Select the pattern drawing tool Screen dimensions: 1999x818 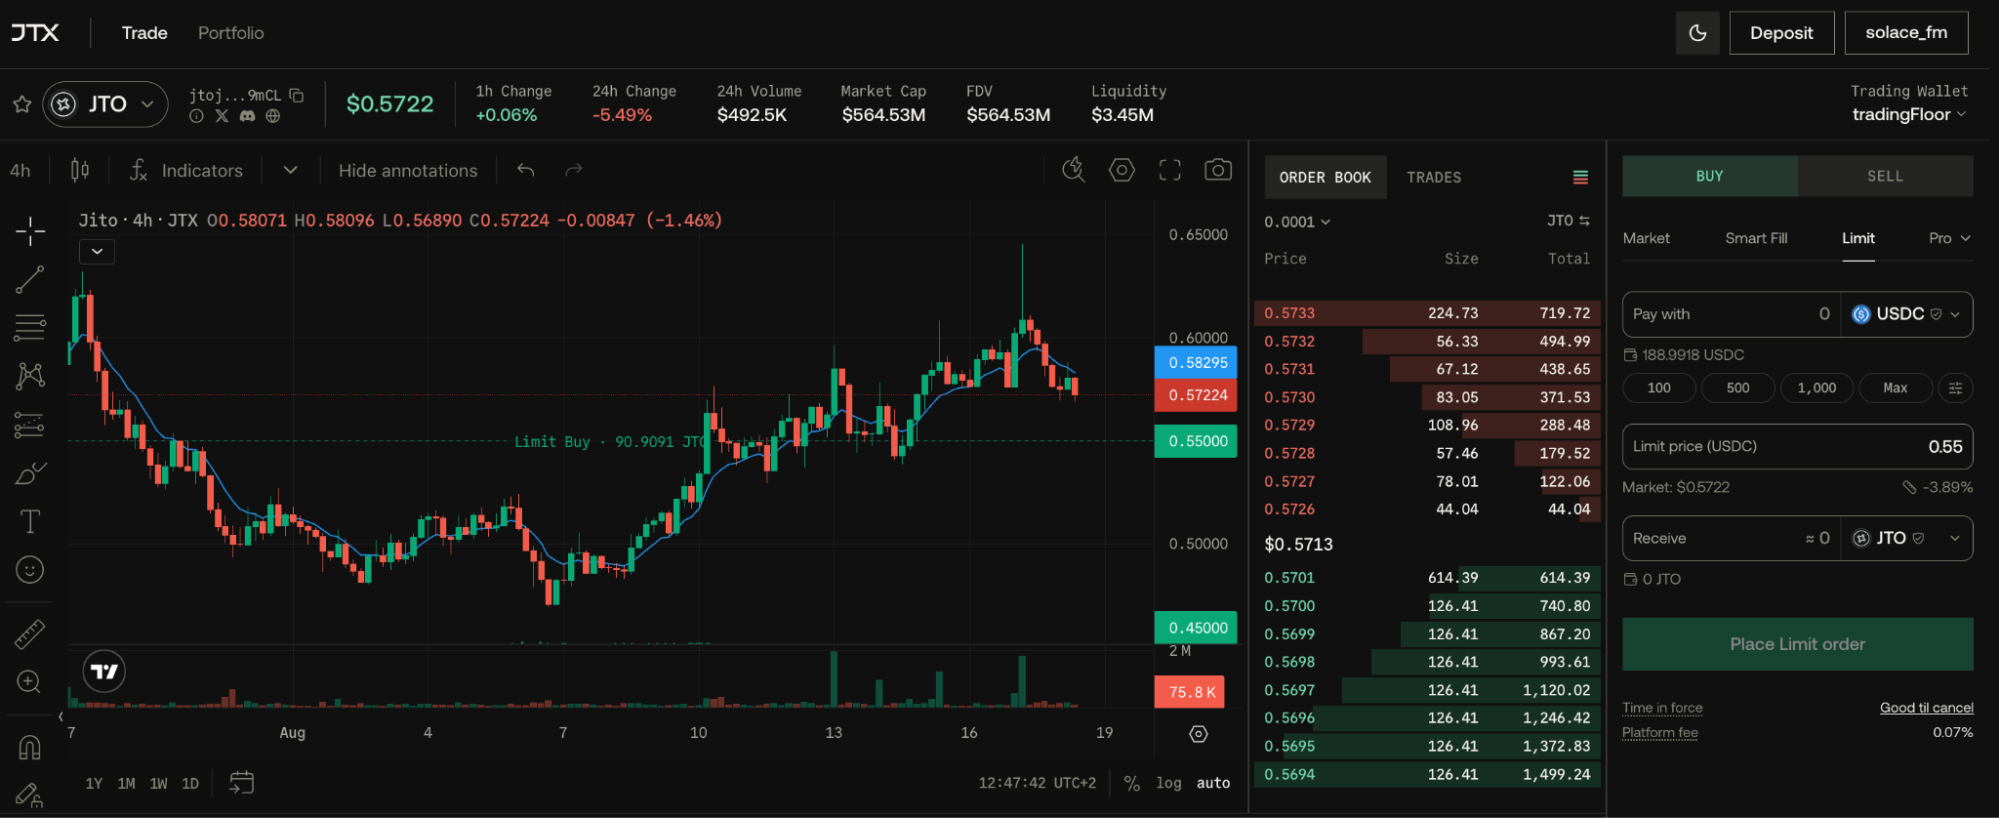tap(30, 376)
